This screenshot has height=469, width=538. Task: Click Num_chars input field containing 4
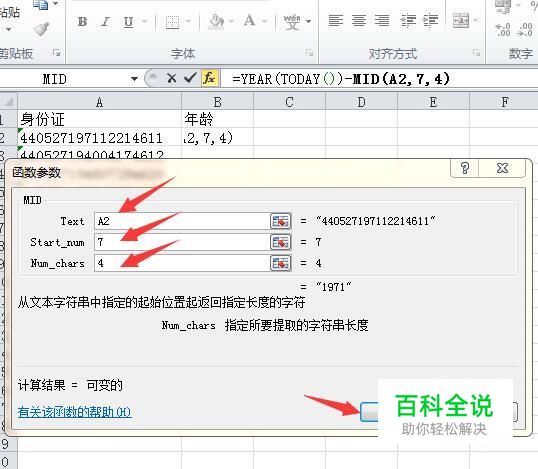182,263
